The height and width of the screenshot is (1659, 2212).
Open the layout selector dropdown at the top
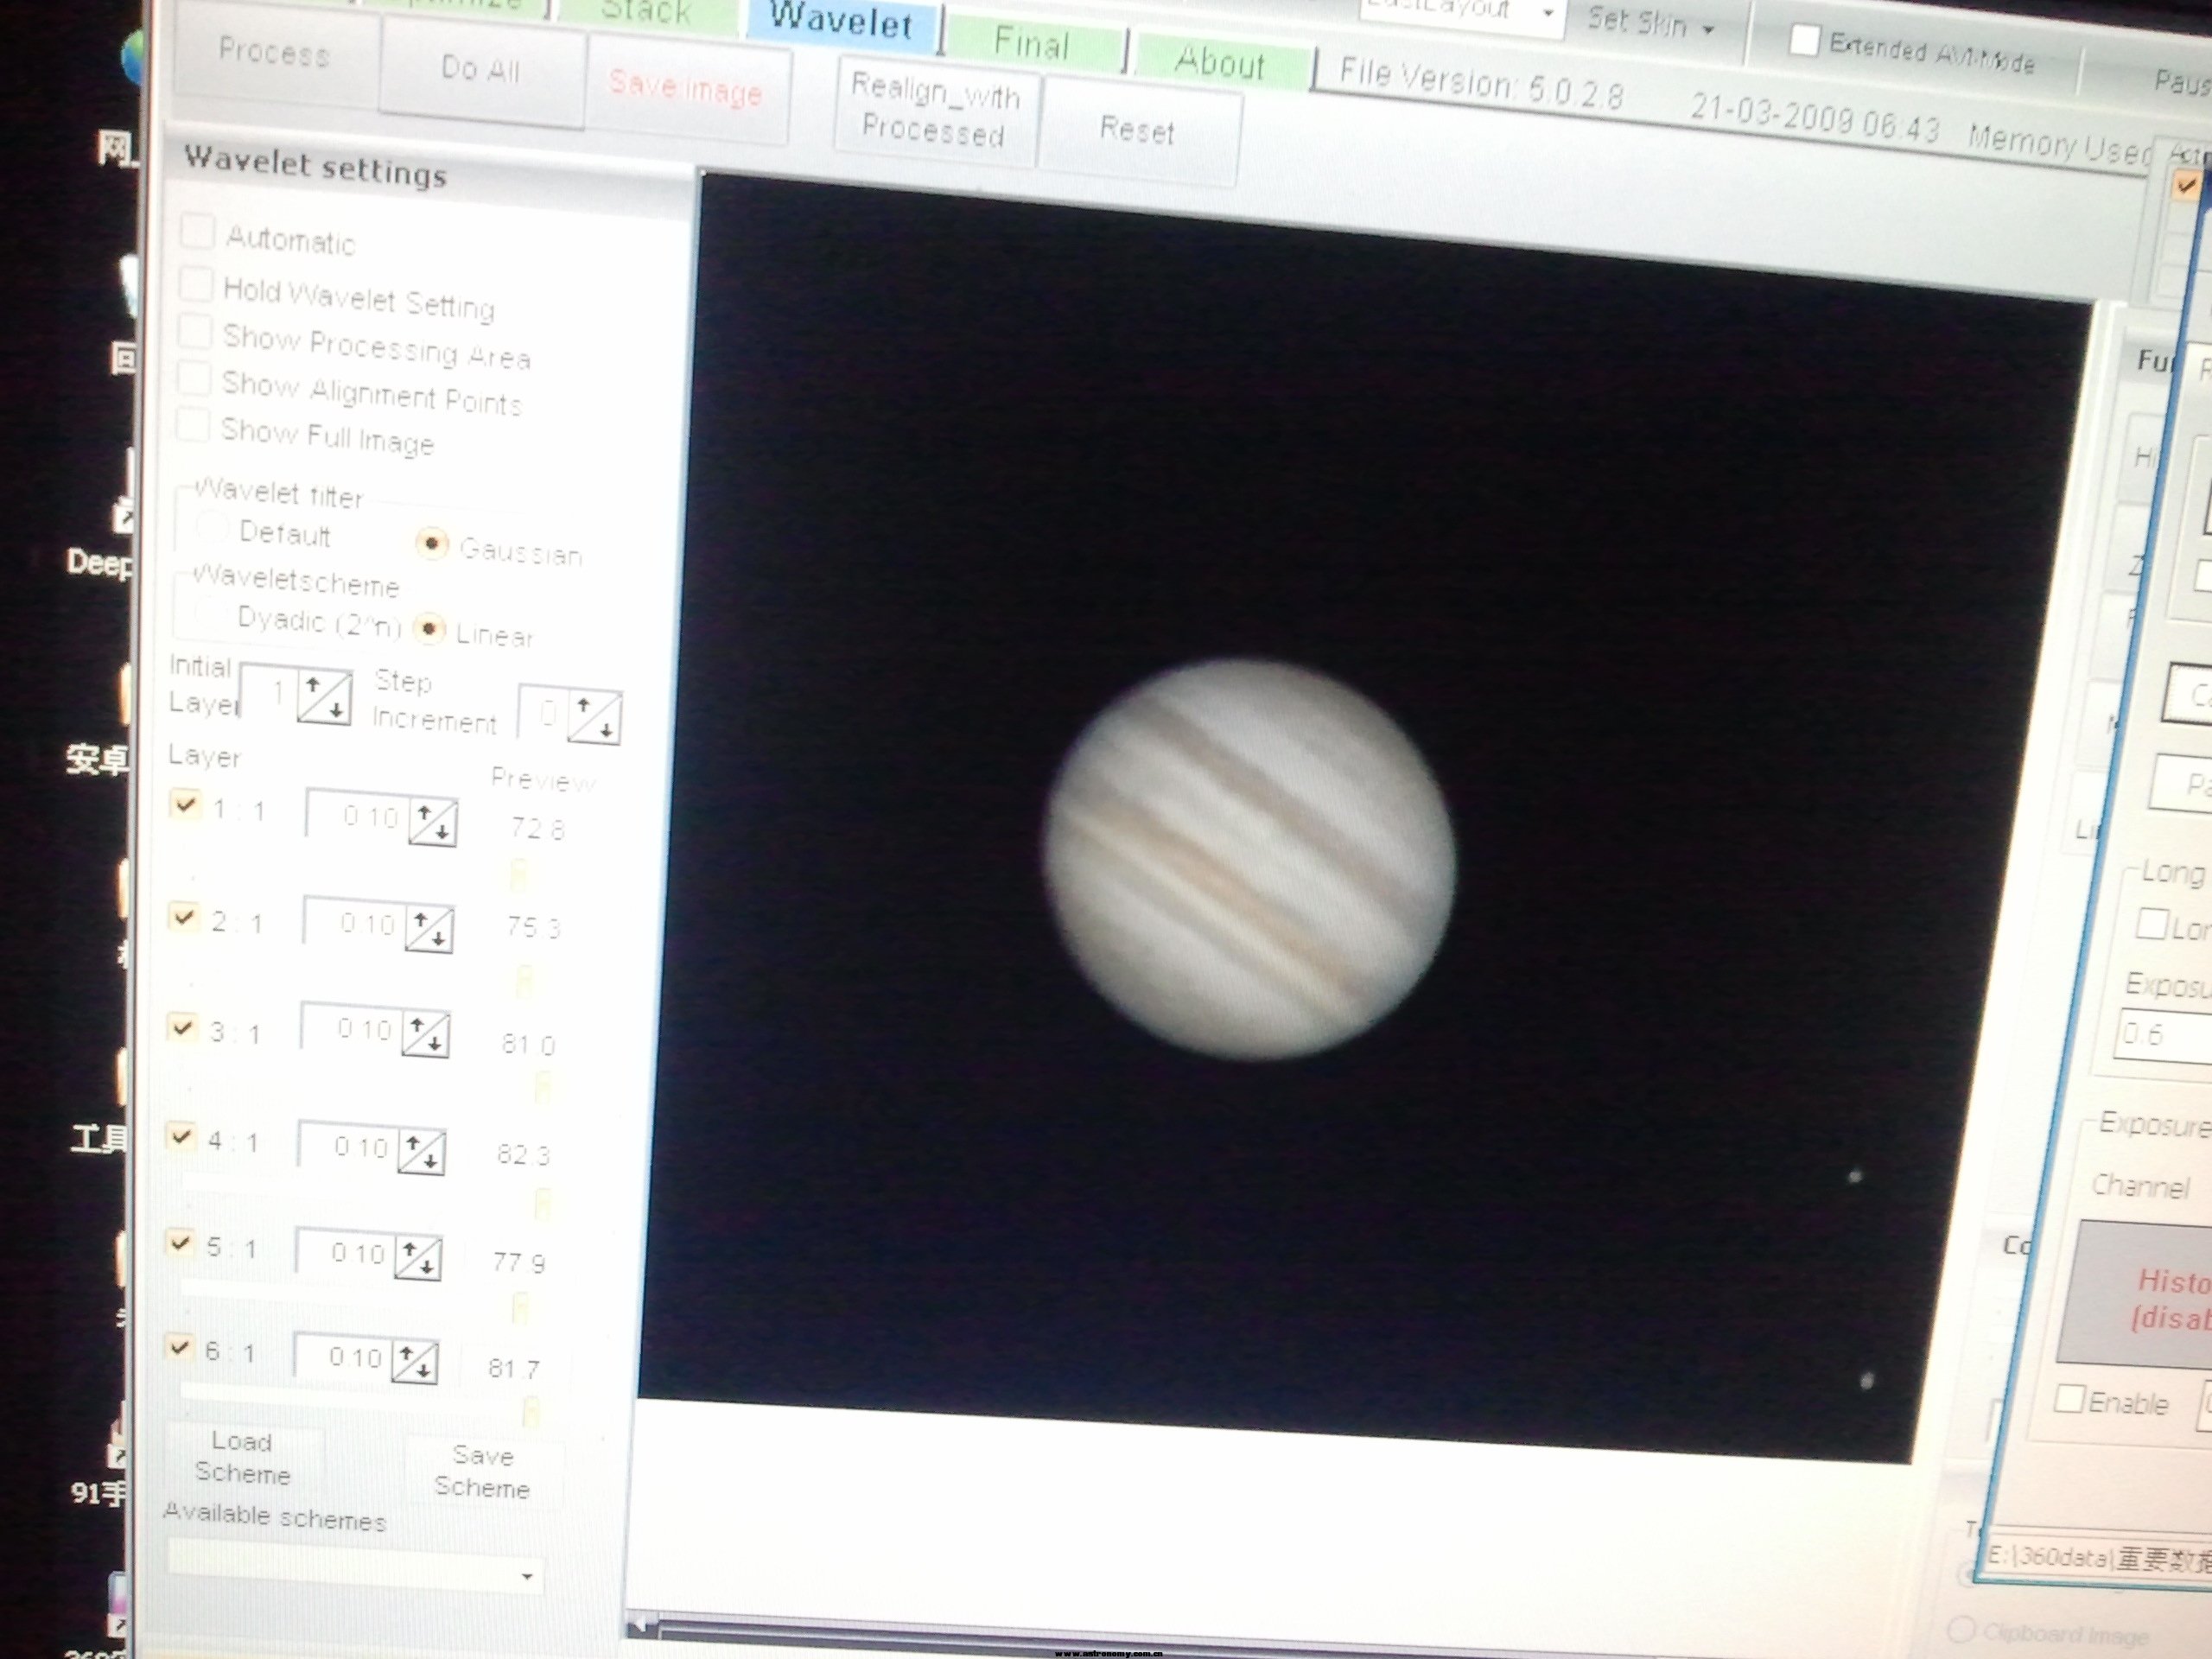[1548, 14]
